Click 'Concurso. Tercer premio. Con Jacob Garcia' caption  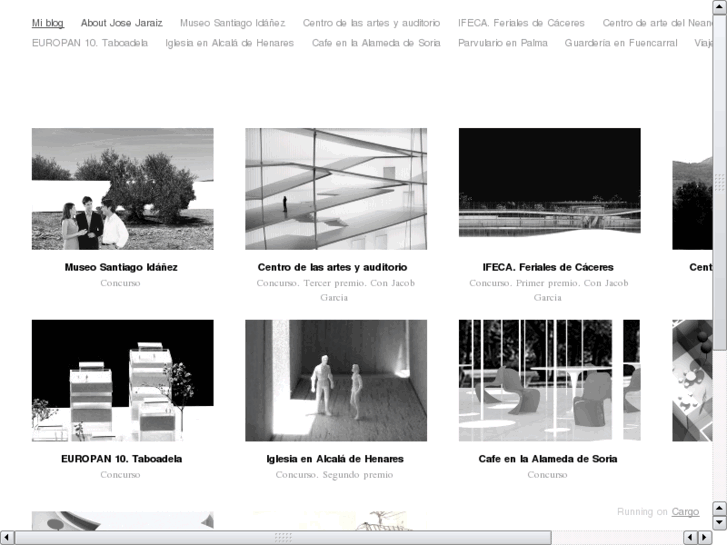click(335, 290)
